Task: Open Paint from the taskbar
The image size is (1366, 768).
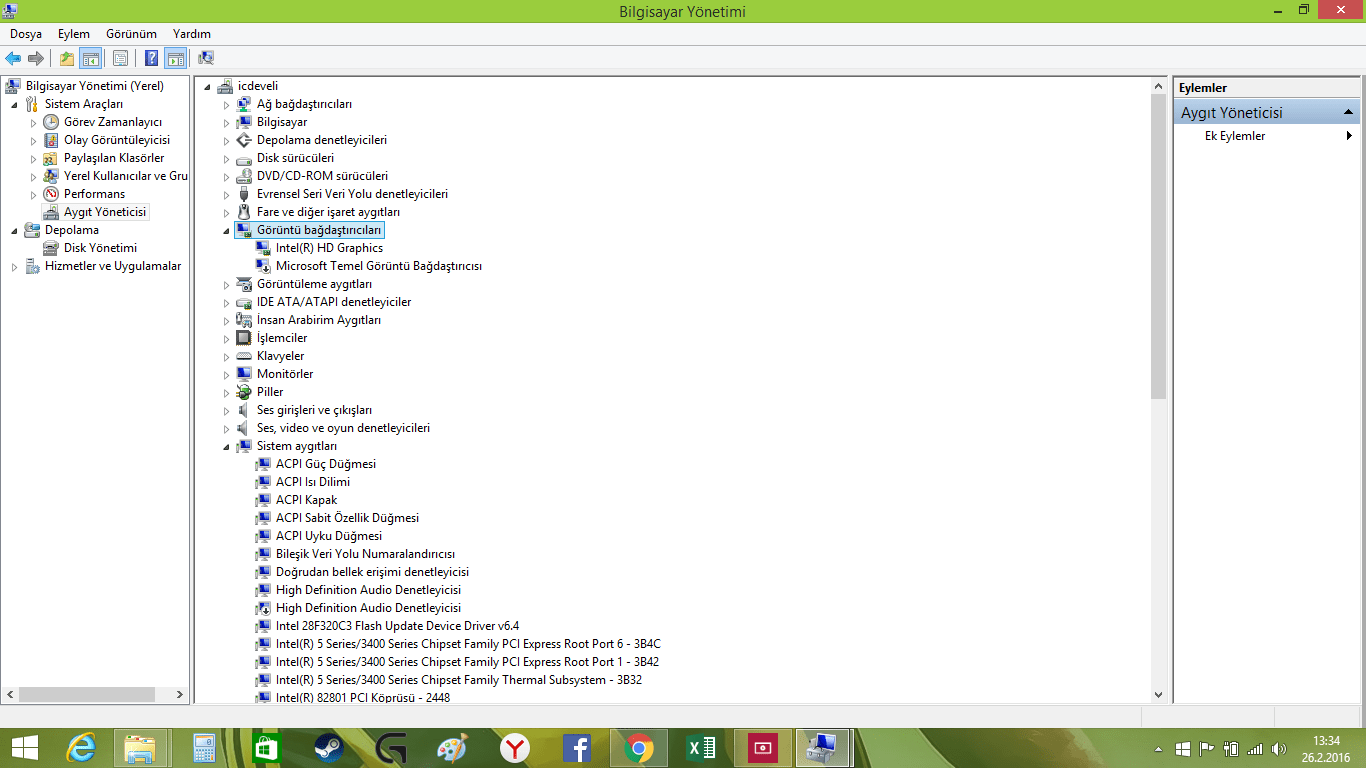Action: tap(452, 748)
